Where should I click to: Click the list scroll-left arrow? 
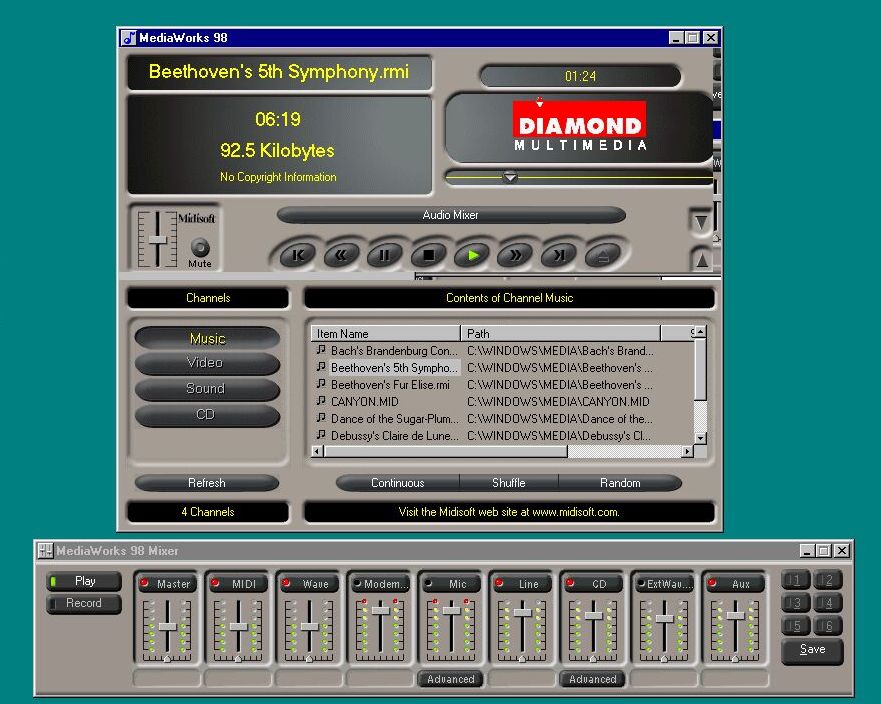click(317, 451)
